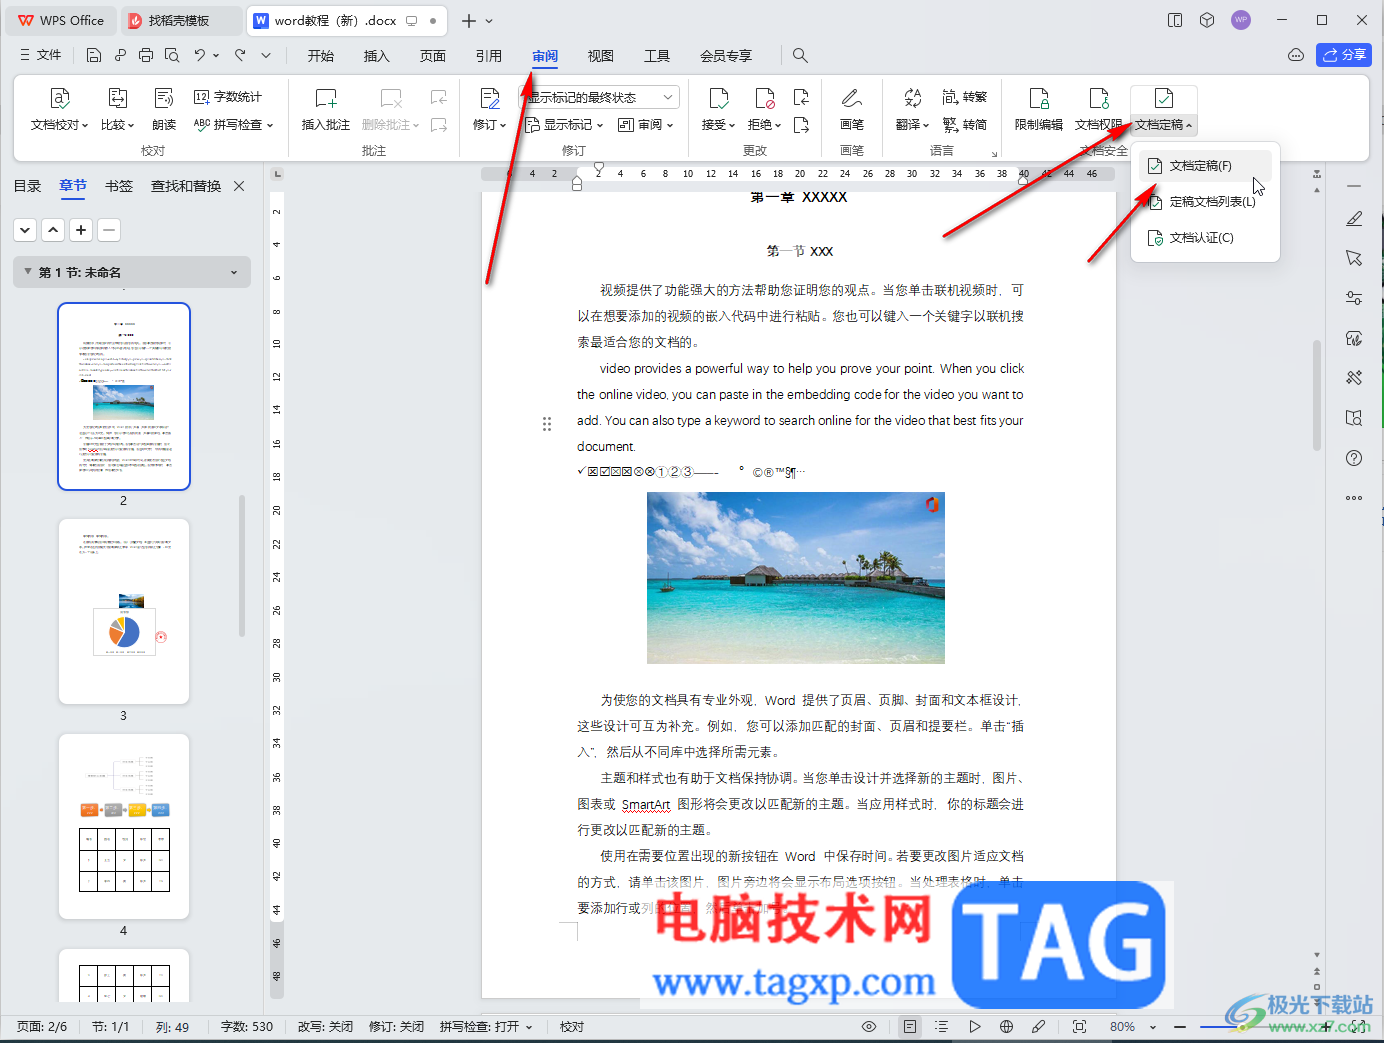Click the 校对 label in status bar

click(572, 1026)
